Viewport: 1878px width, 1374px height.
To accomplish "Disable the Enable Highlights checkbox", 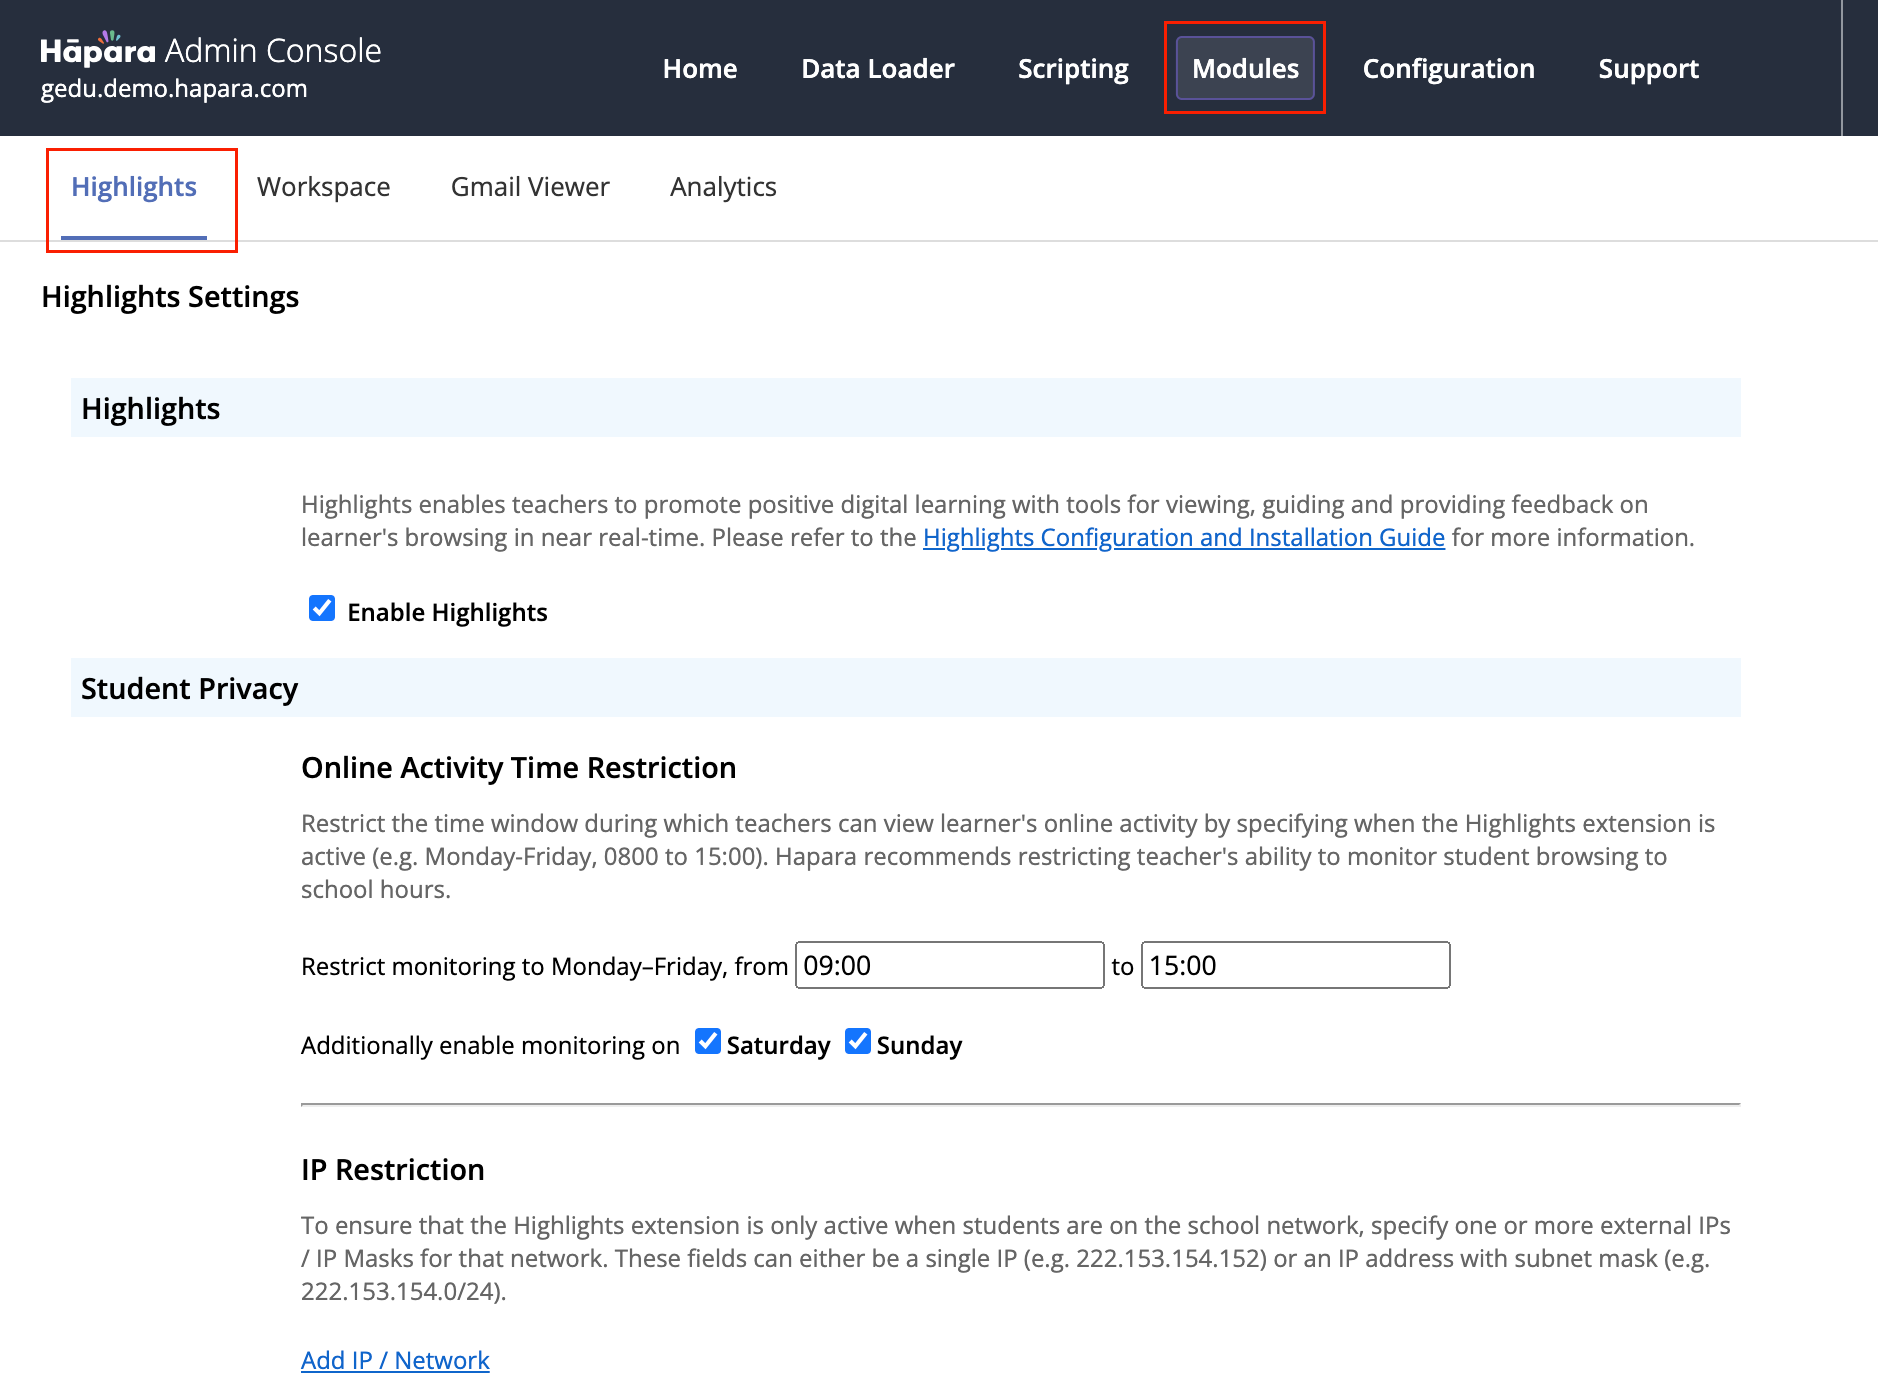I will (x=320, y=609).
